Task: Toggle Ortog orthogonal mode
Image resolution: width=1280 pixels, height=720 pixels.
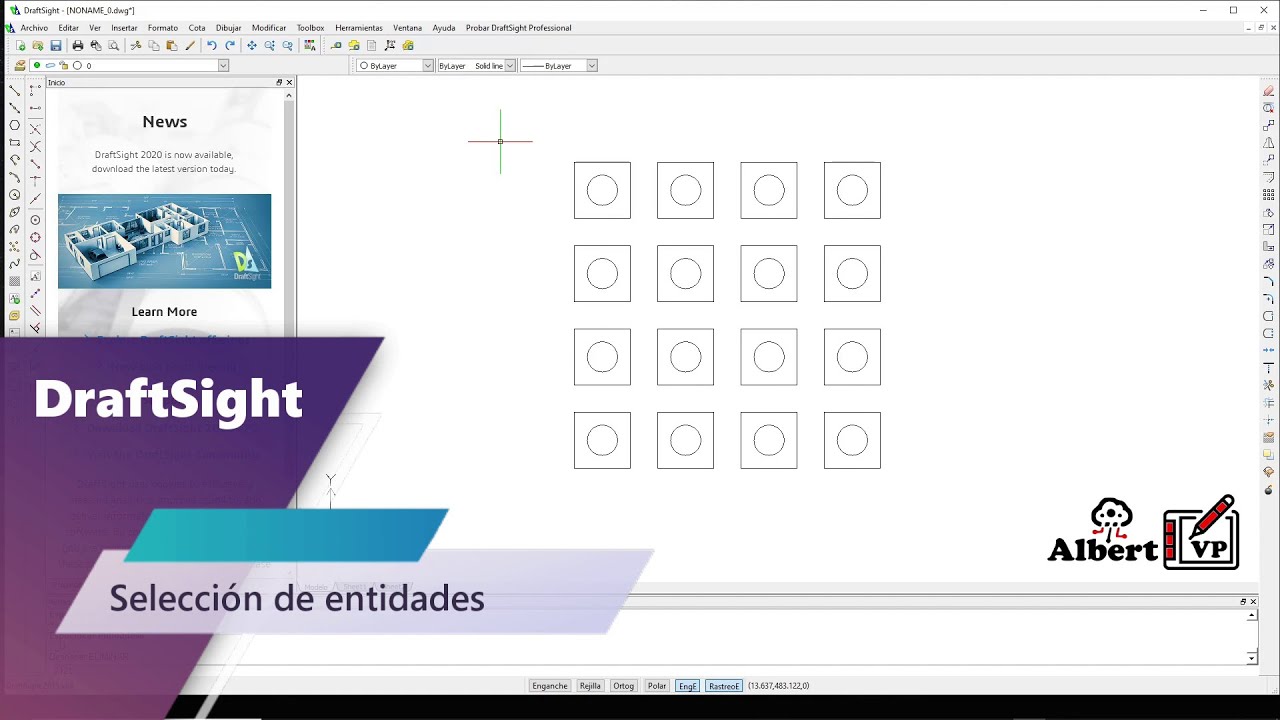Action: click(624, 686)
